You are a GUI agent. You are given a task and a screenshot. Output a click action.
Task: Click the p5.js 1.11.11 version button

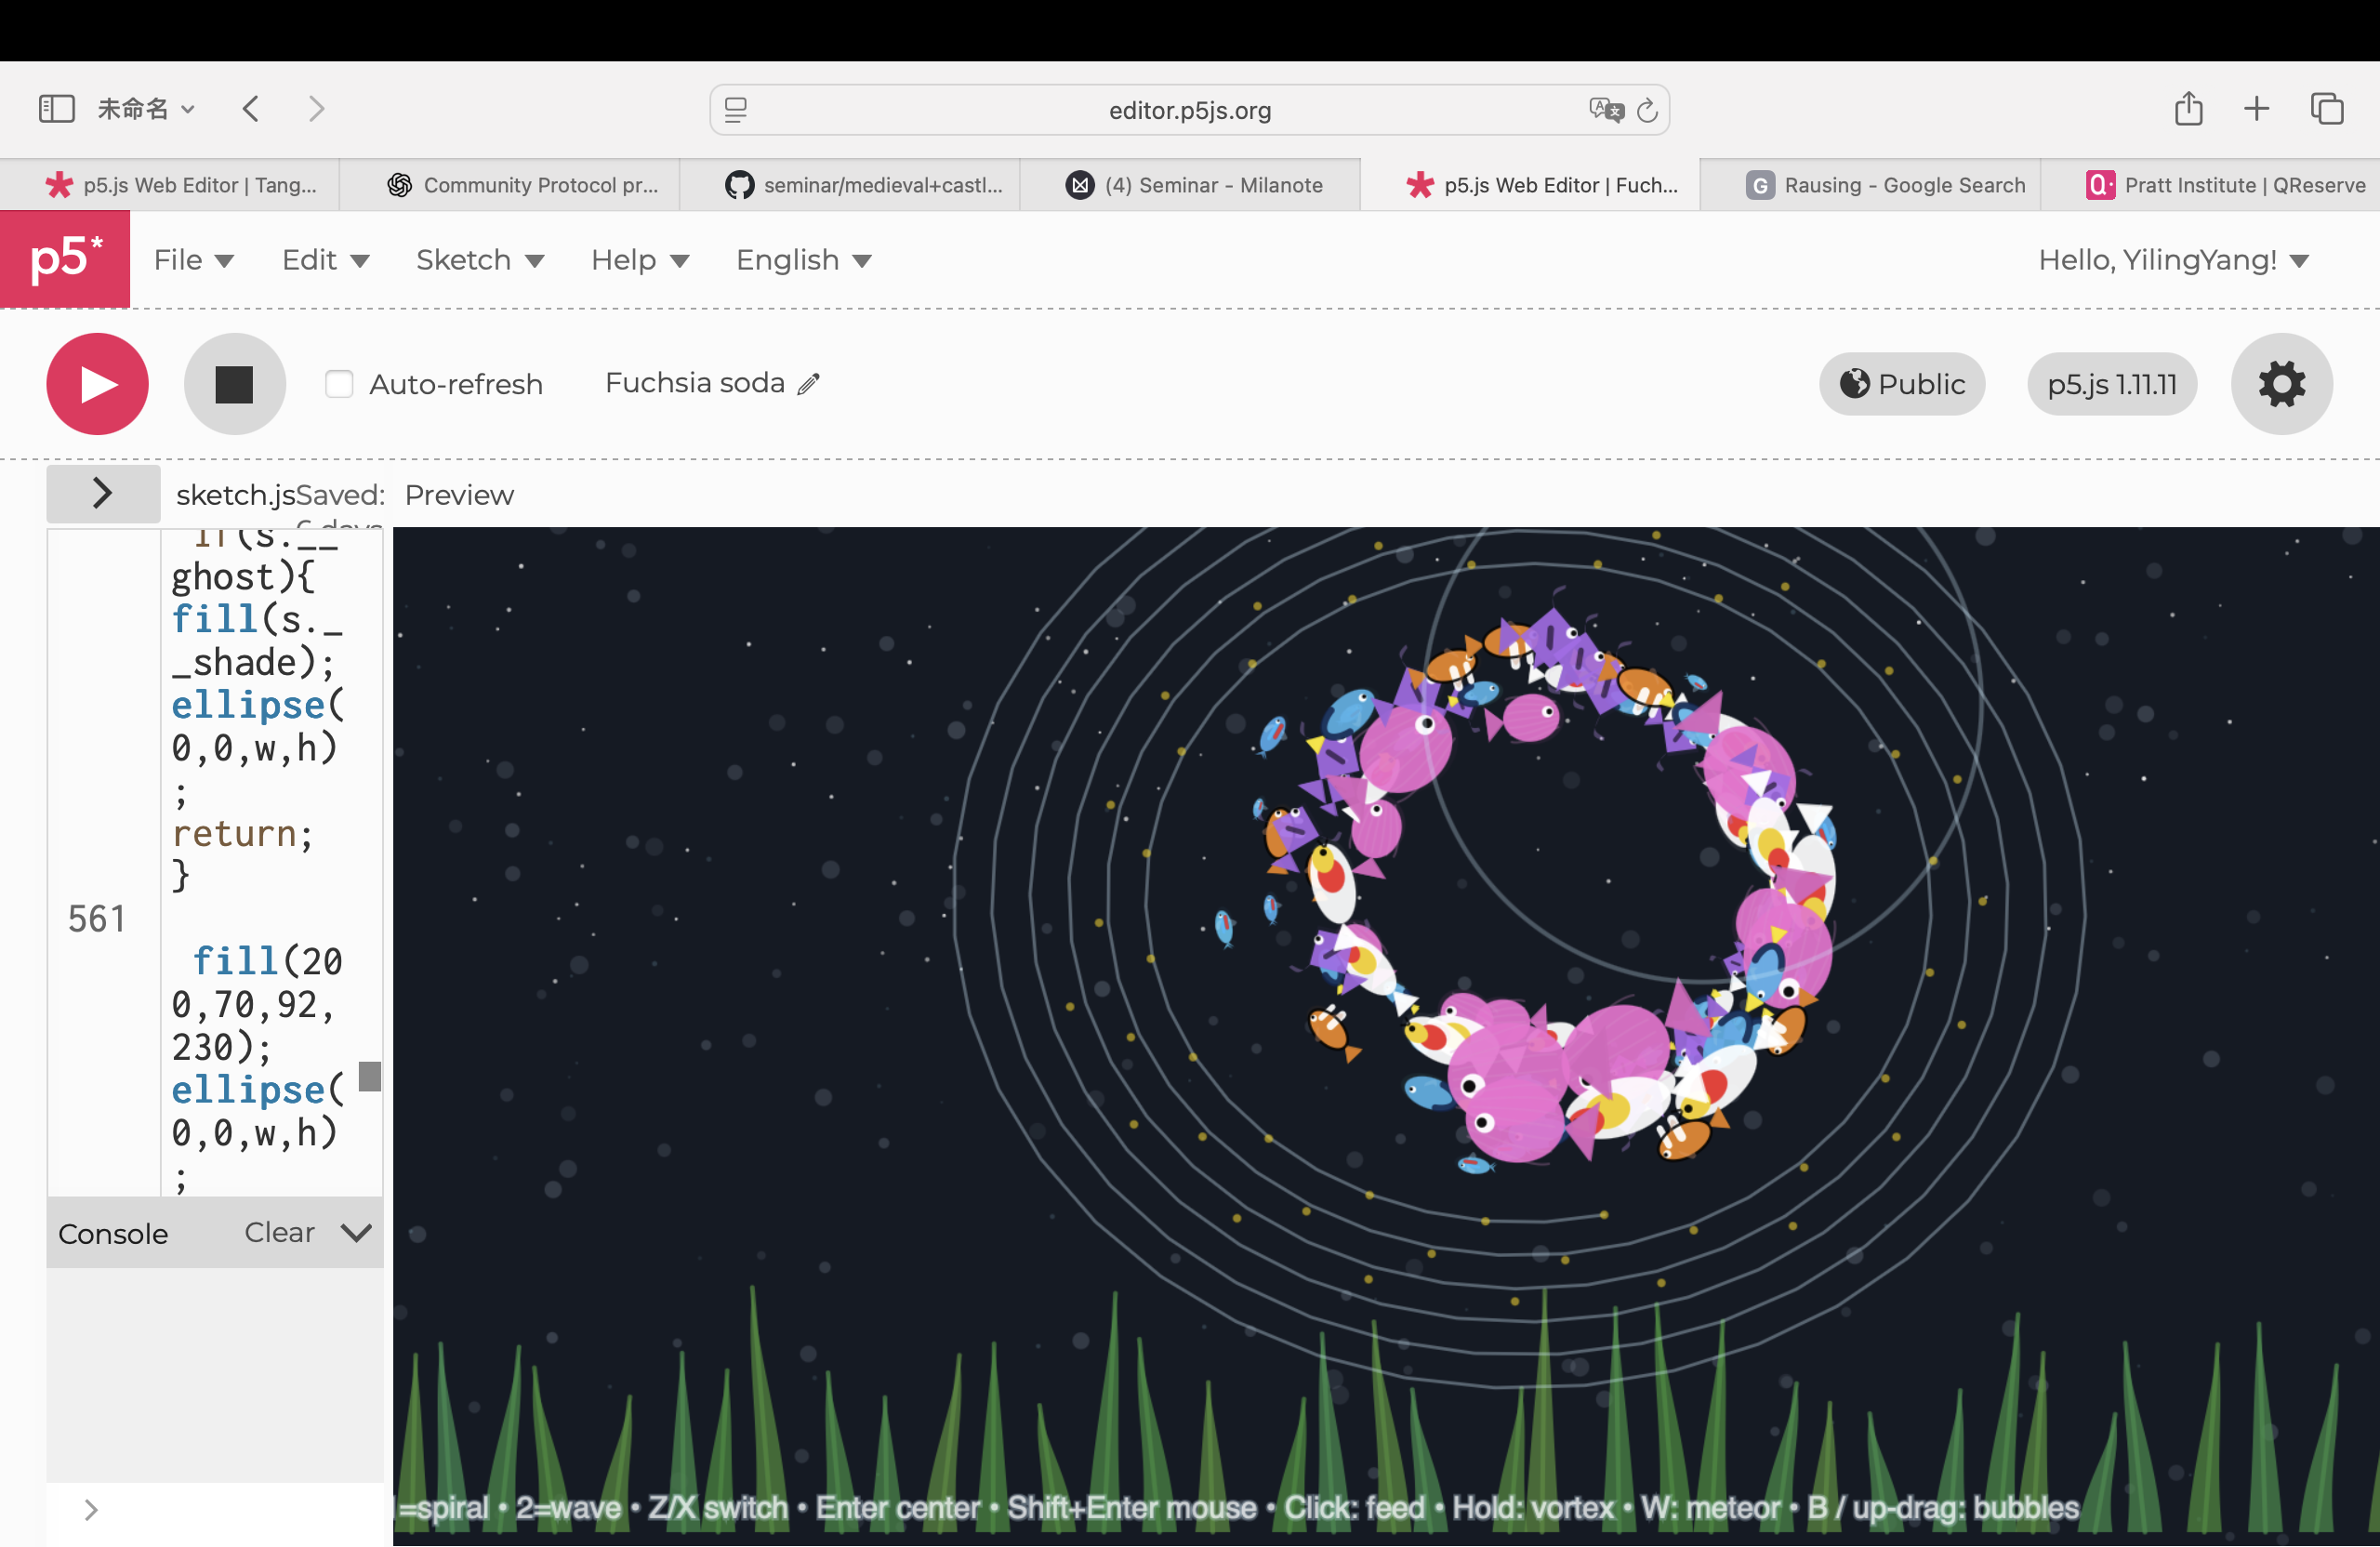pyautogui.click(x=2111, y=384)
